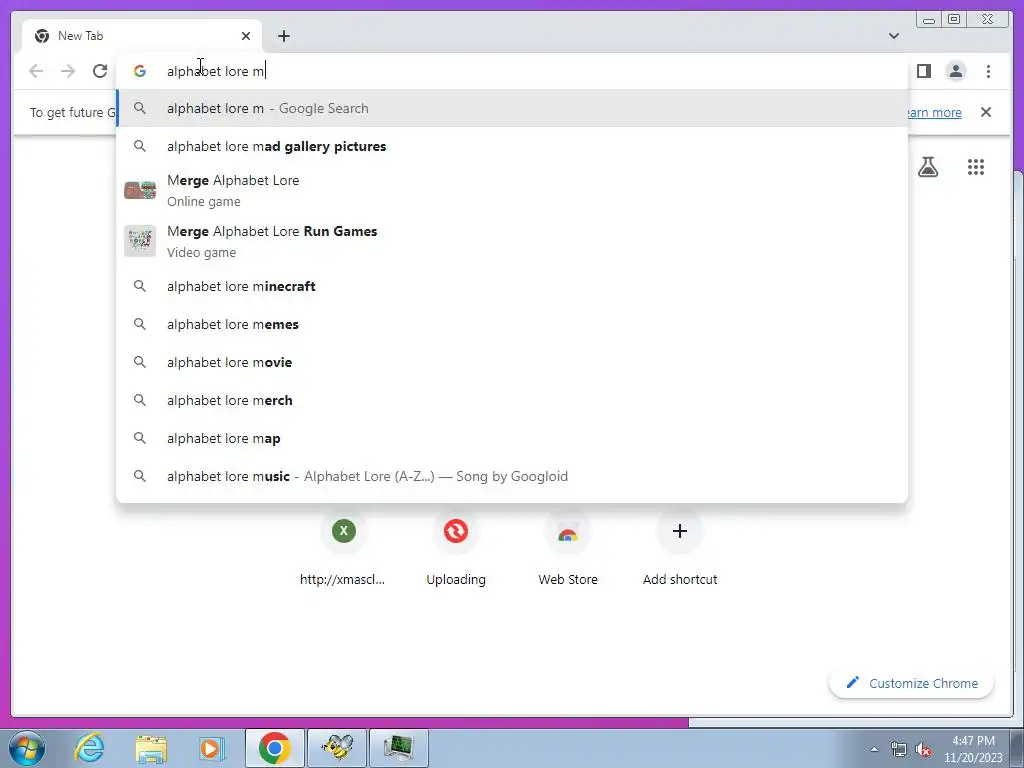Click the Google icon in address bar
The image size is (1024, 768).
(140, 71)
